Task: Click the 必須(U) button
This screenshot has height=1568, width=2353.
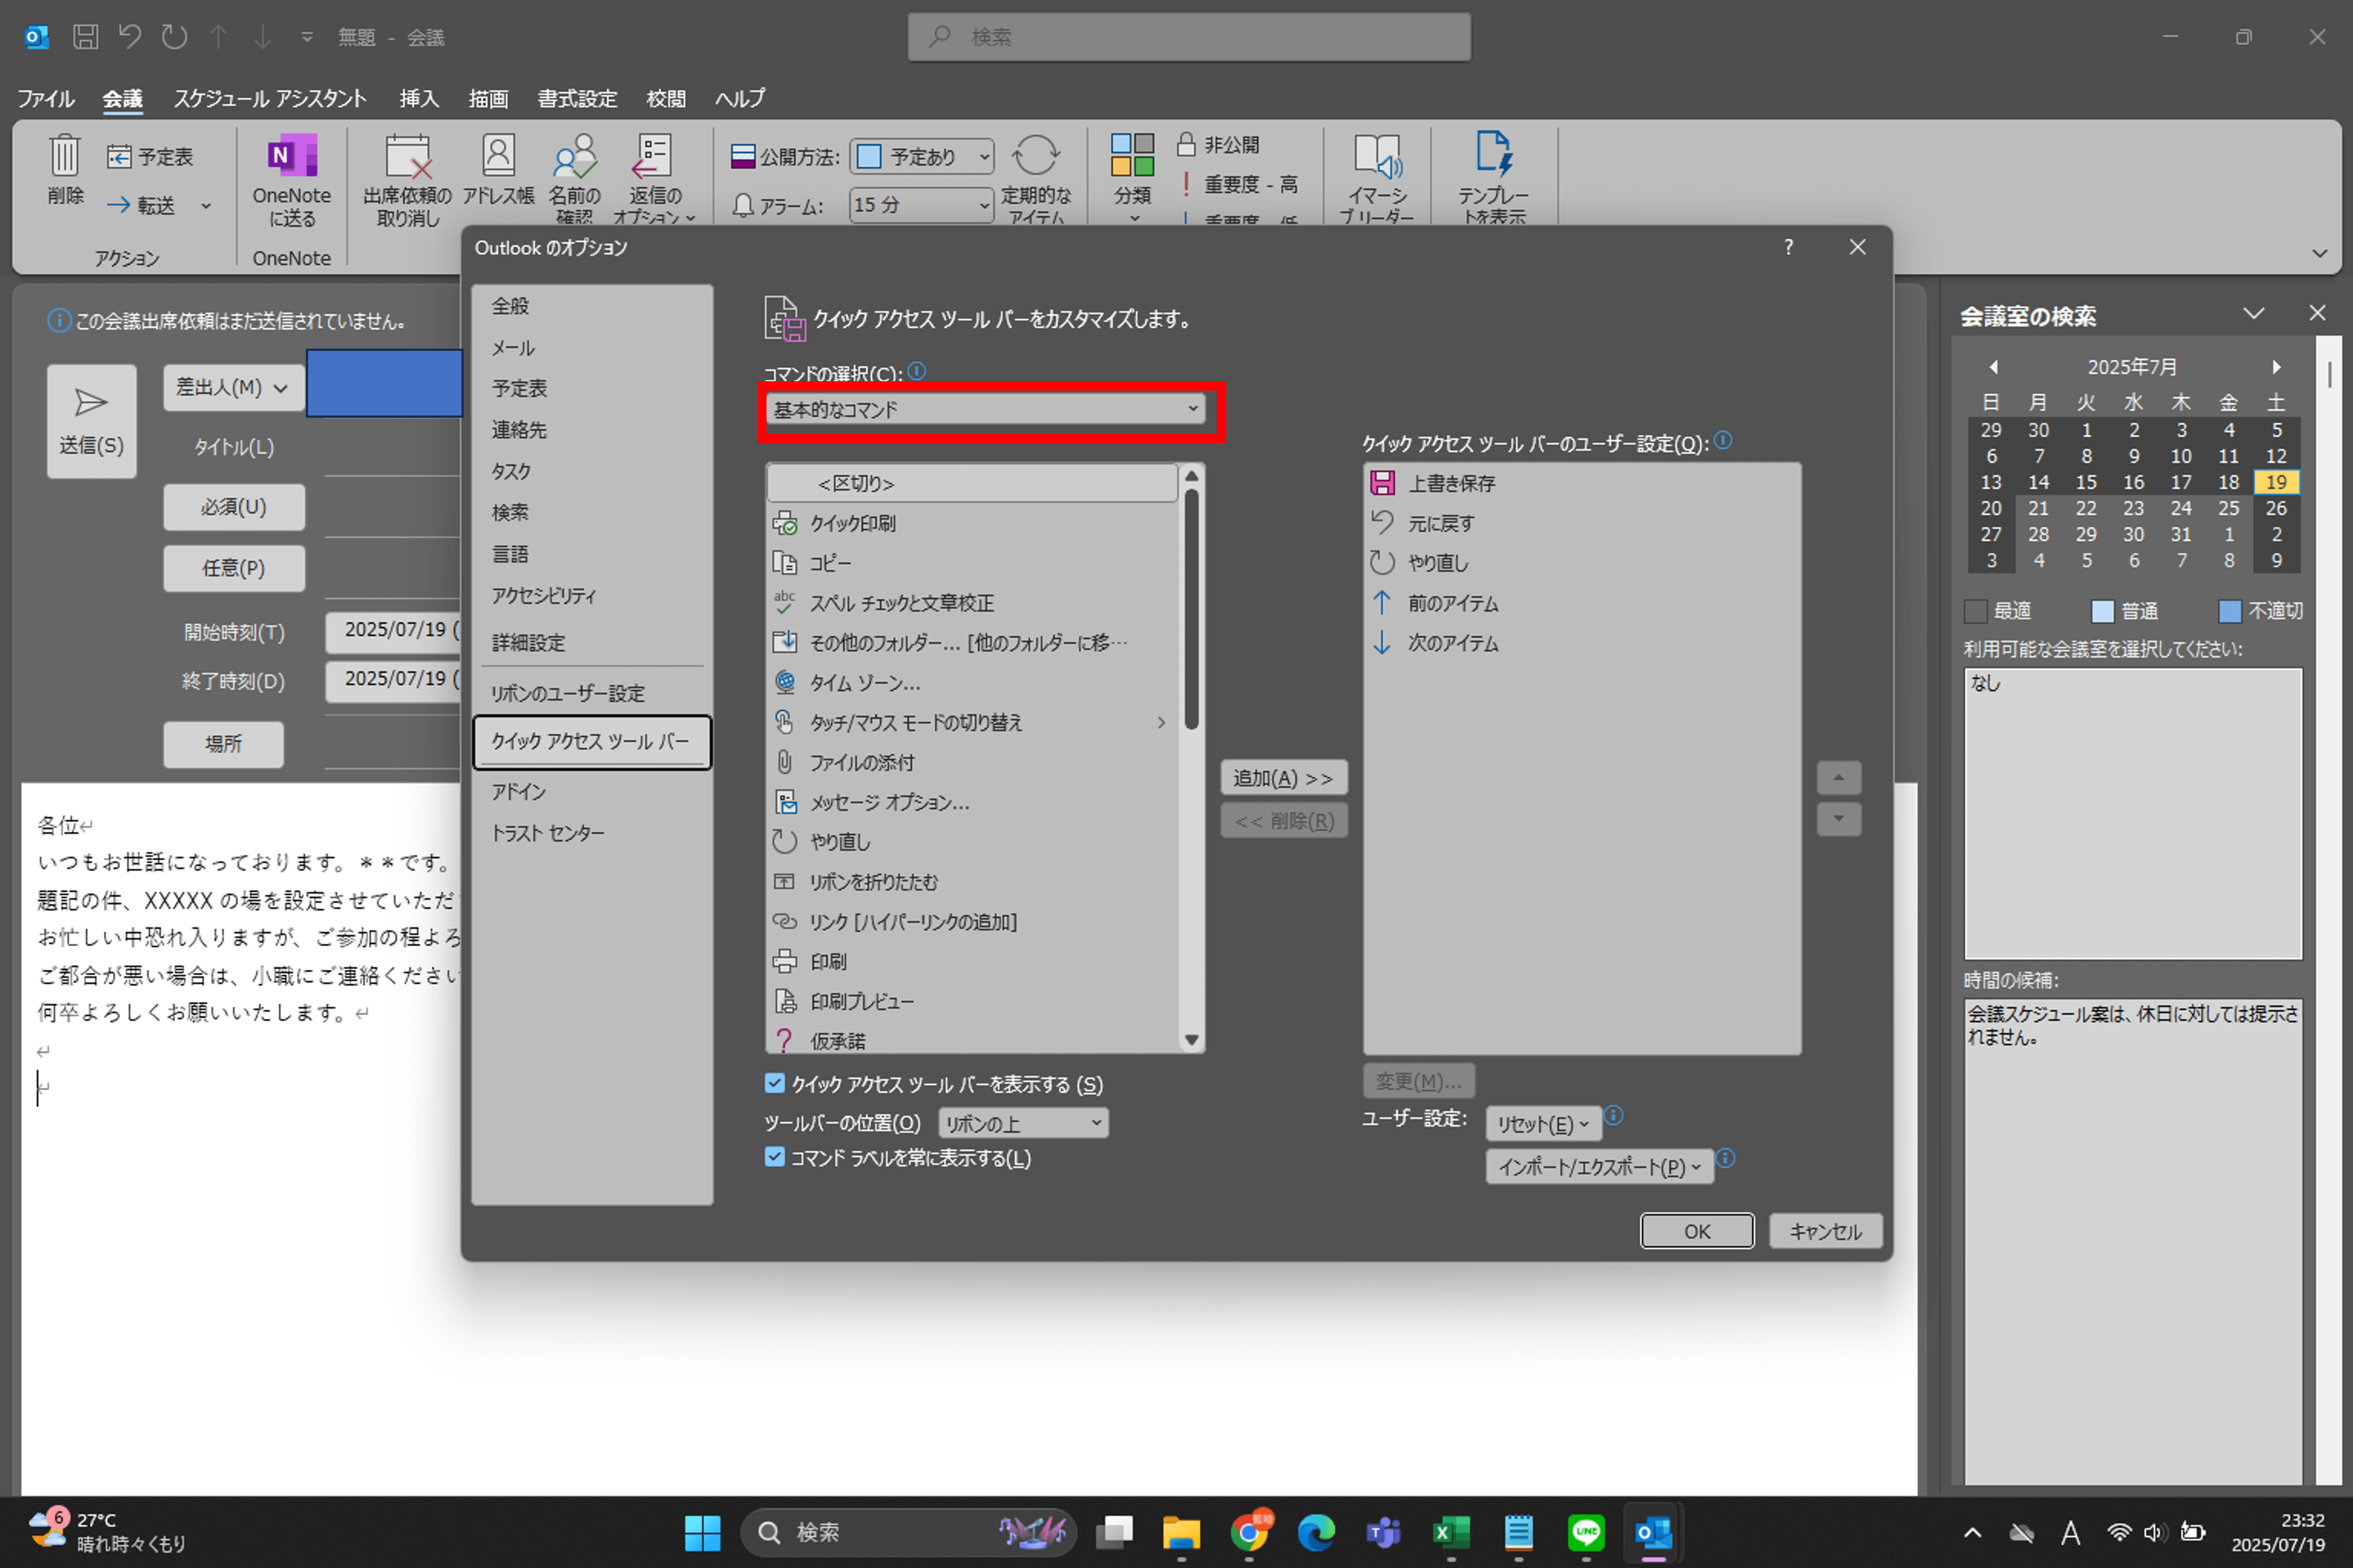Action: 234,507
